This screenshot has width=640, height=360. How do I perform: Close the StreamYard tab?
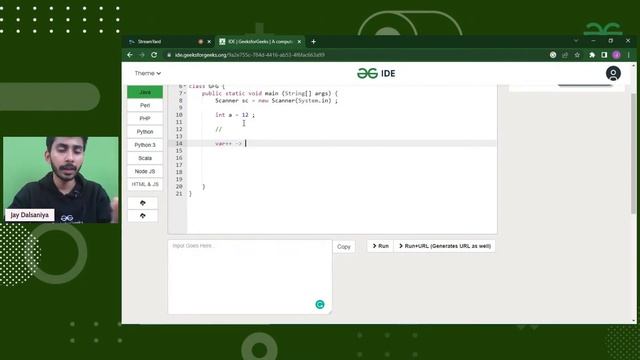(x=209, y=42)
